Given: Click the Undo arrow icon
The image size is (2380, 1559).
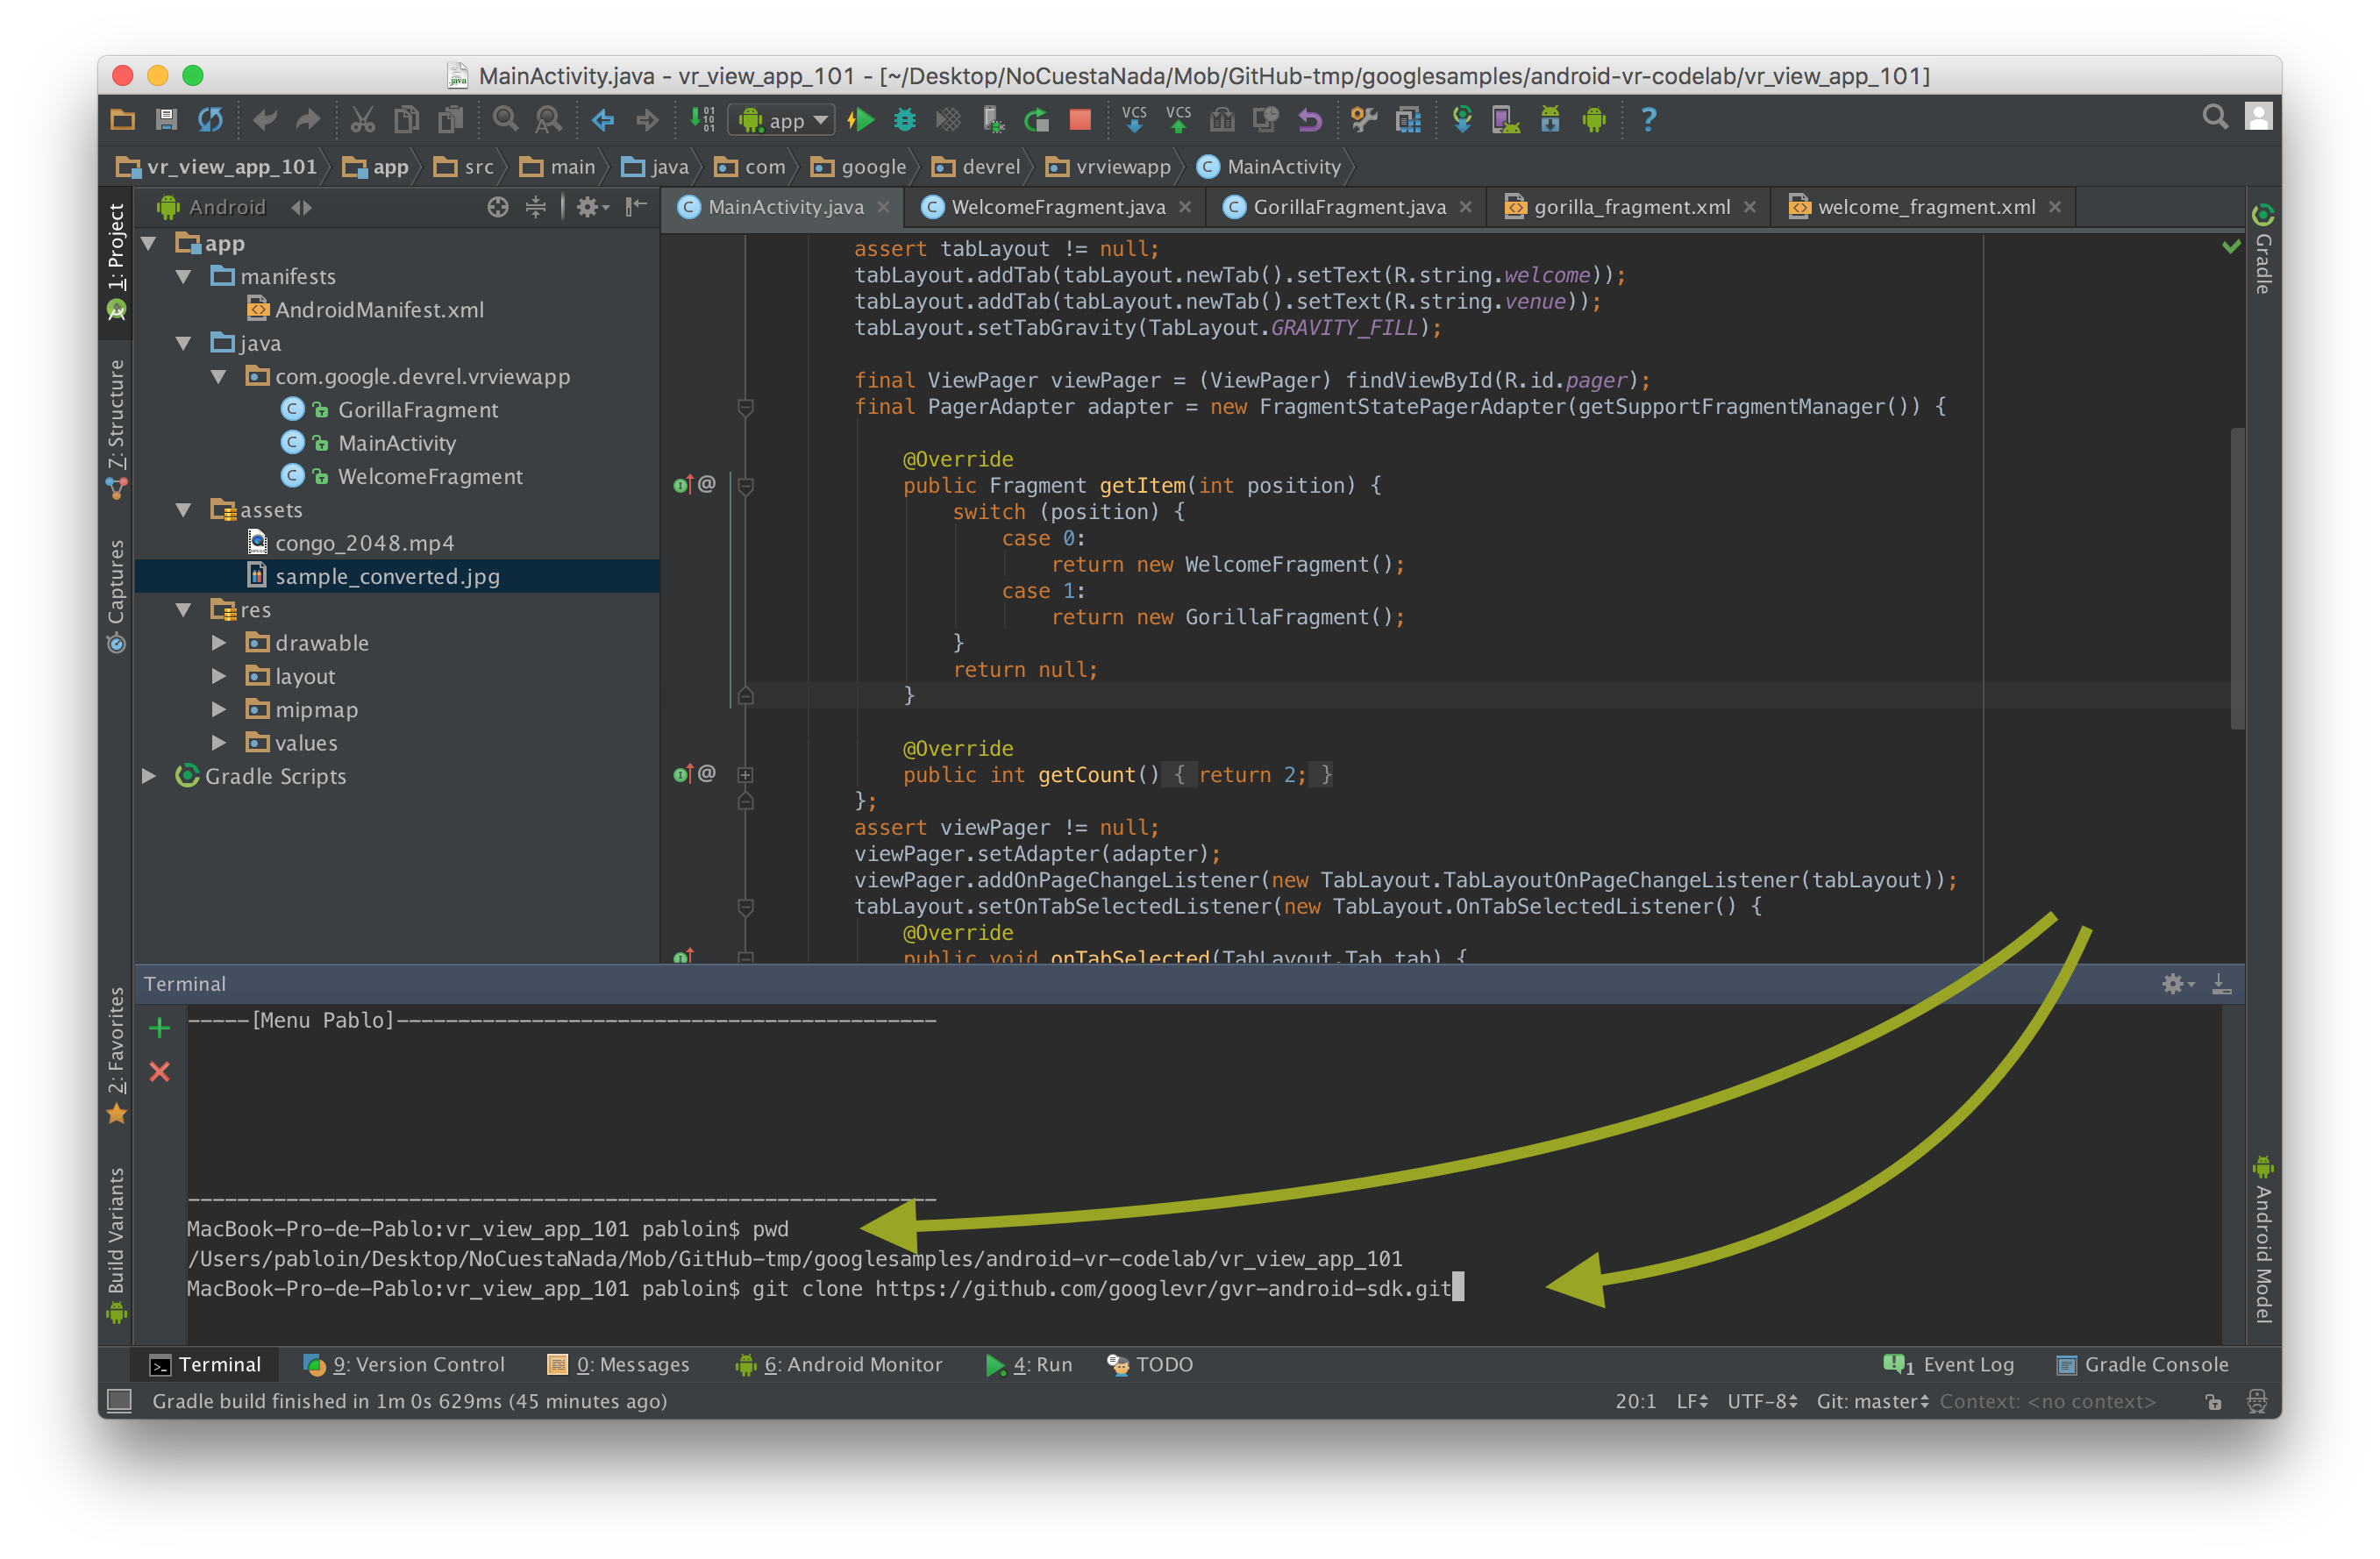Looking at the screenshot, I should click(264, 120).
